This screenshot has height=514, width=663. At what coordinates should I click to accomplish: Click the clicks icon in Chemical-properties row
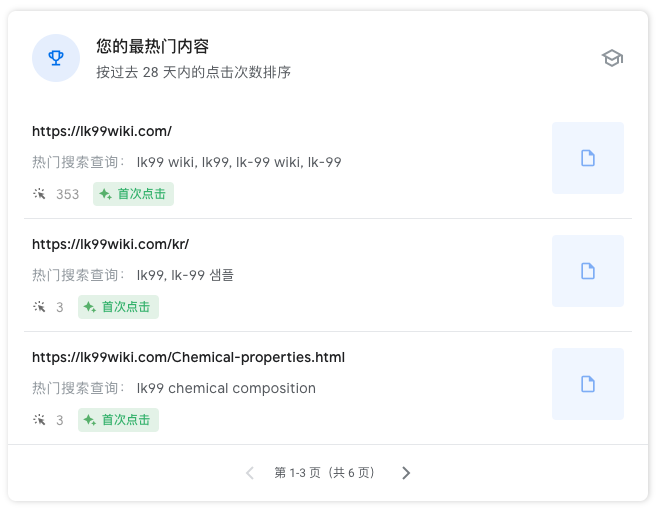coord(39,420)
